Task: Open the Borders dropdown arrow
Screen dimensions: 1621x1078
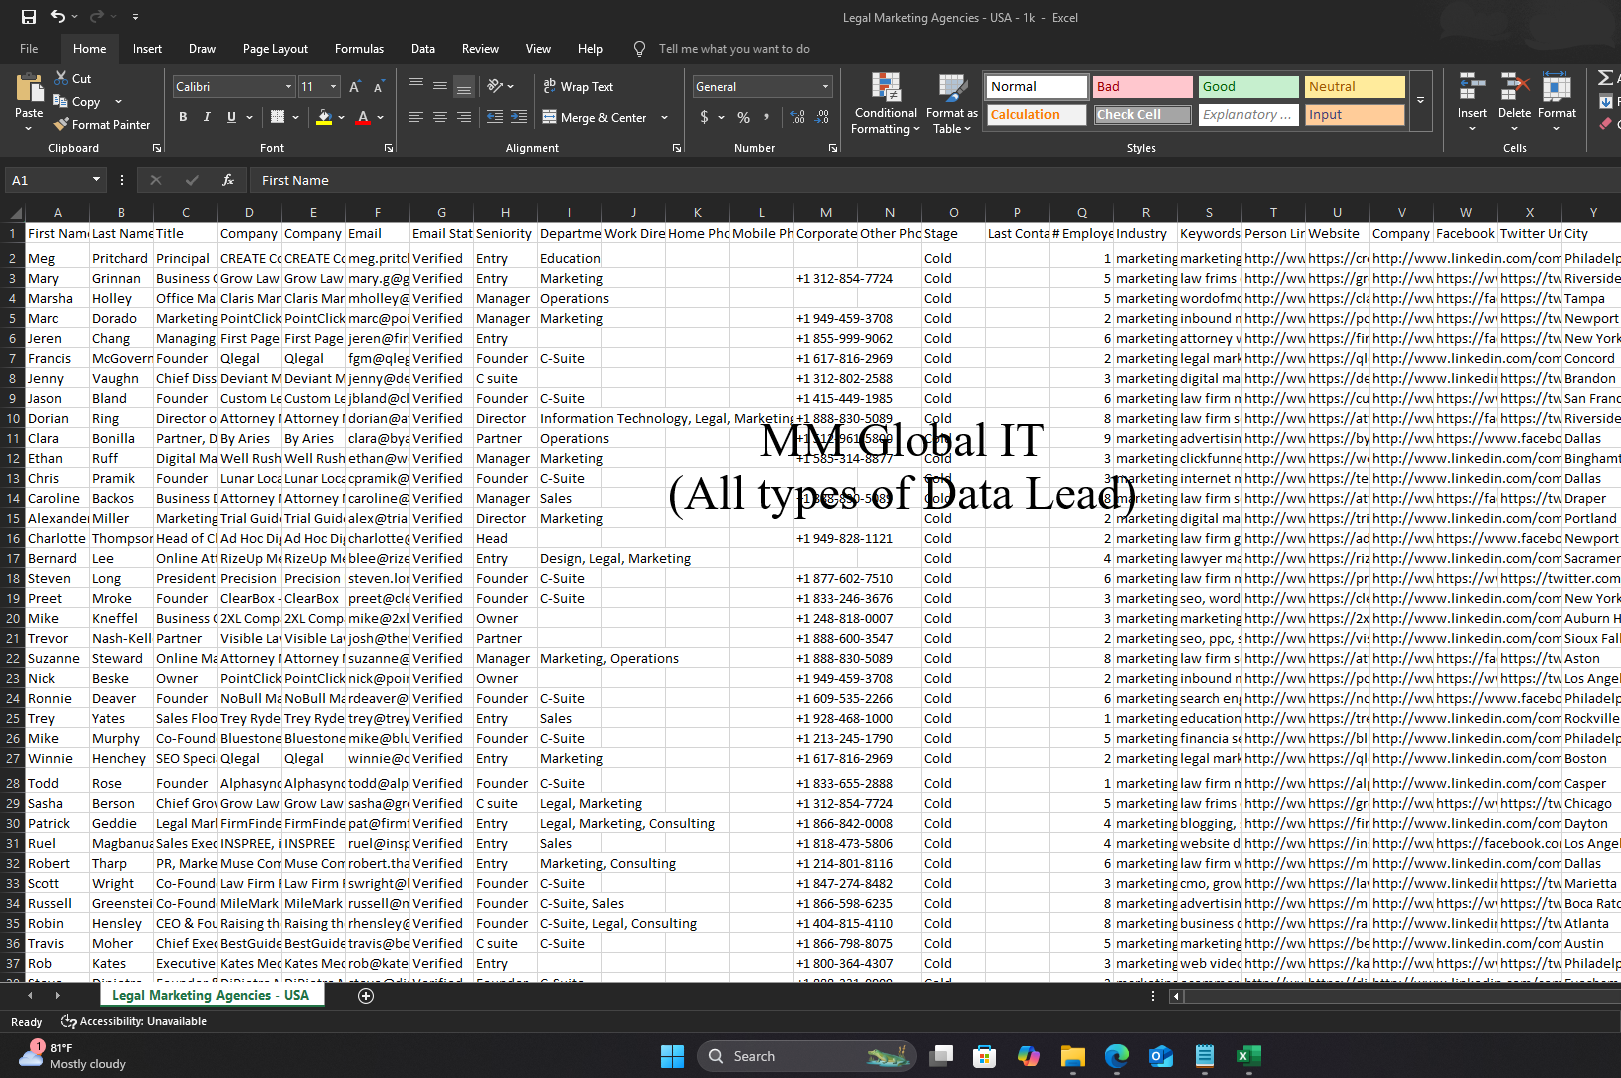Action: (296, 117)
